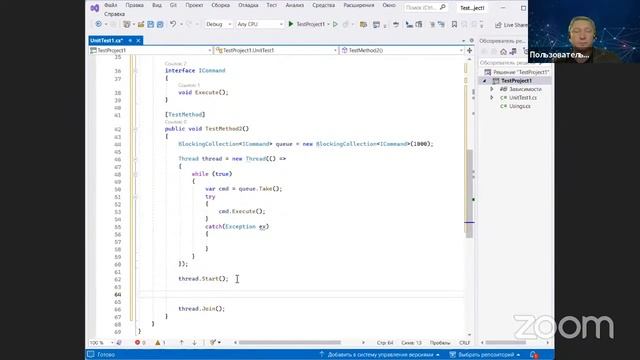
Task: Click the save all icon
Action: tap(160, 24)
